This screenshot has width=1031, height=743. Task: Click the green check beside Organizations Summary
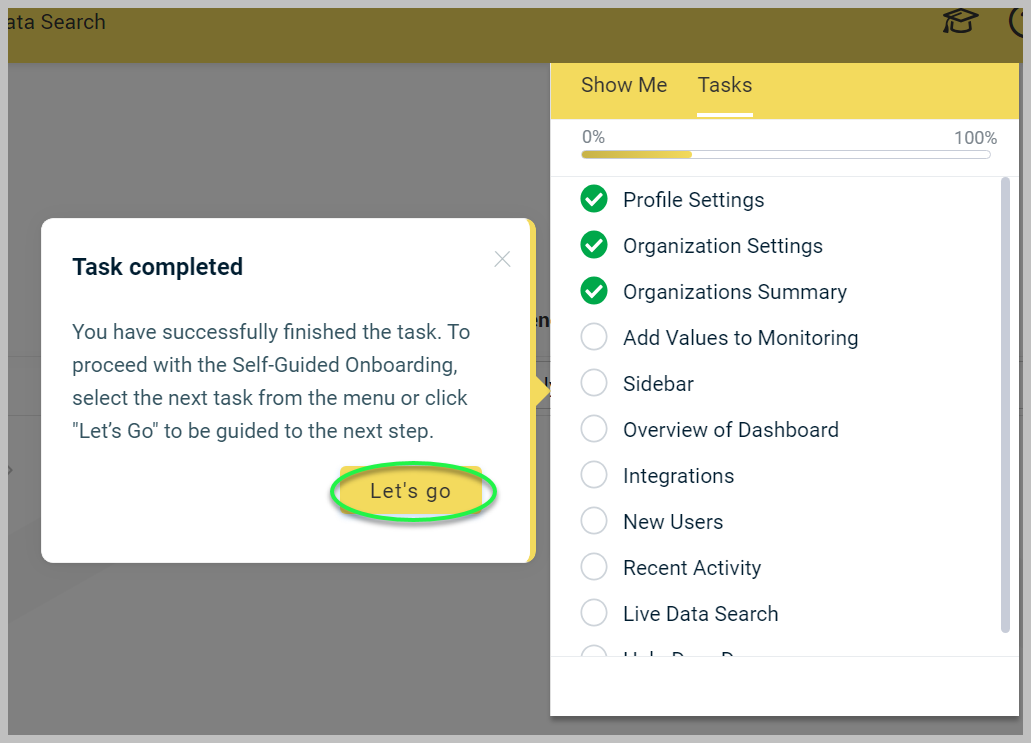click(x=594, y=291)
